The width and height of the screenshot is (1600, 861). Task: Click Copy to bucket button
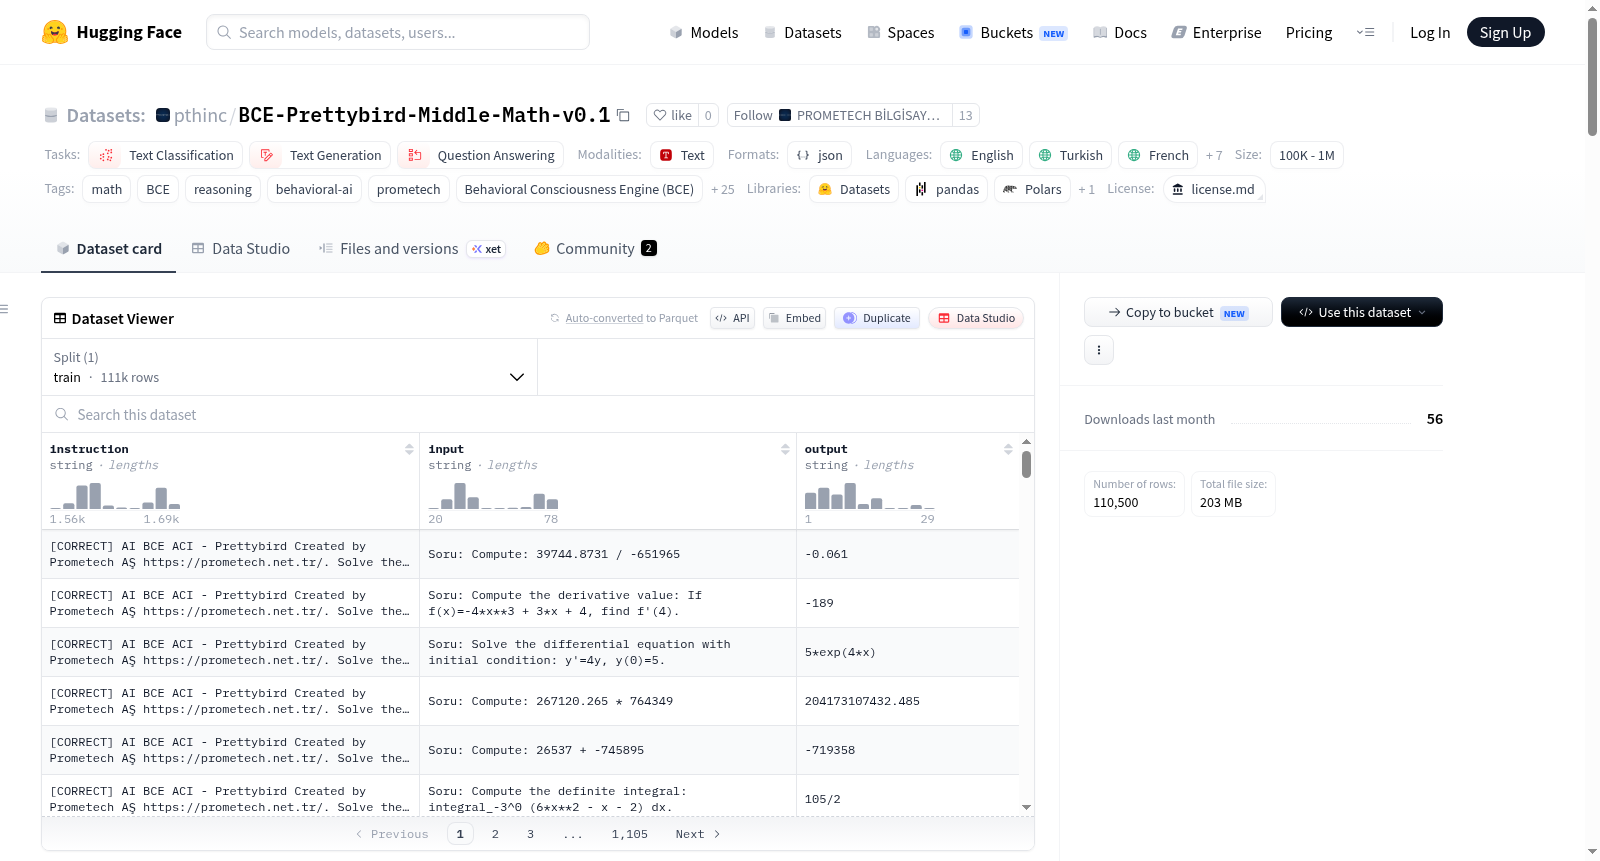[1178, 312]
